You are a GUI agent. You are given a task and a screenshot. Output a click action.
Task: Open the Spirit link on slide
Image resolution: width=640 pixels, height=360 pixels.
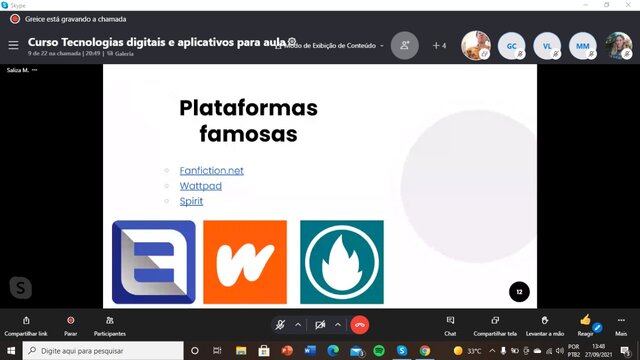pyautogui.click(x=191, y=201)
